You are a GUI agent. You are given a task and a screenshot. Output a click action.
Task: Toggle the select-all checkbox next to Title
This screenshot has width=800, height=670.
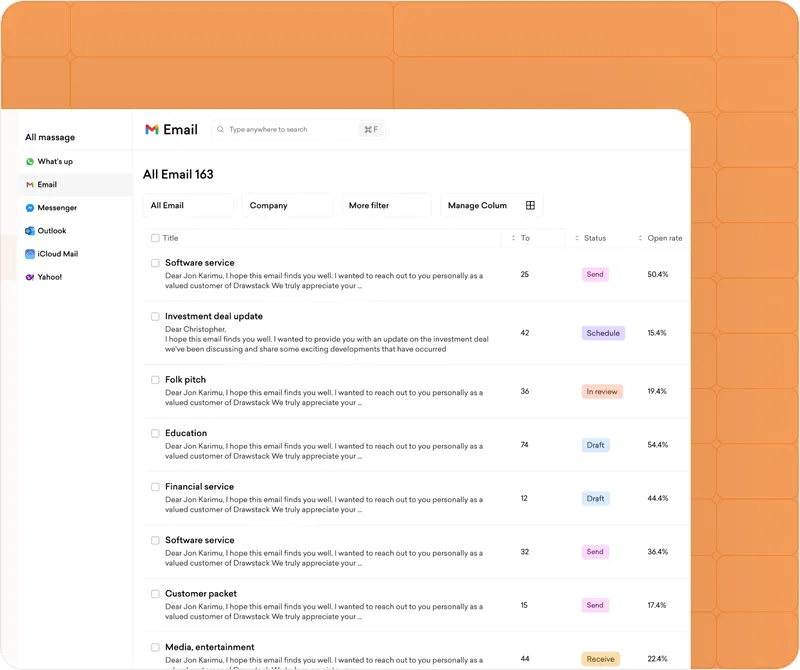click(x=155, y=238)
